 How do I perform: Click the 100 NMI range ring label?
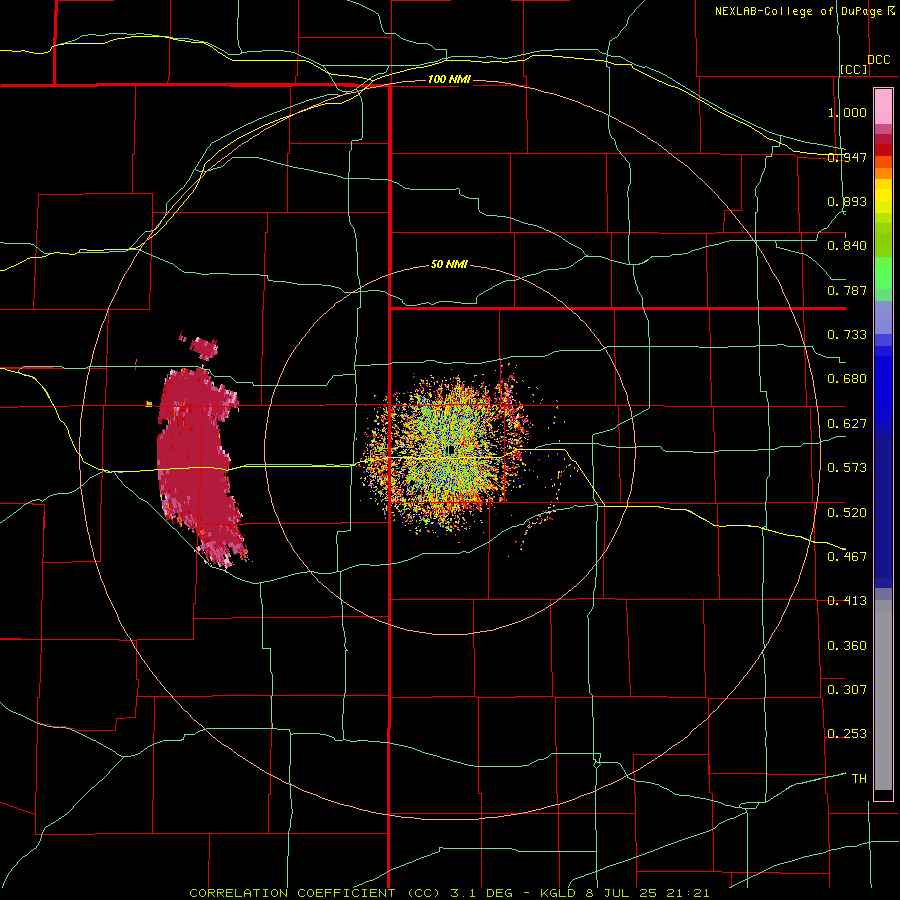click(x=449, y=79)
